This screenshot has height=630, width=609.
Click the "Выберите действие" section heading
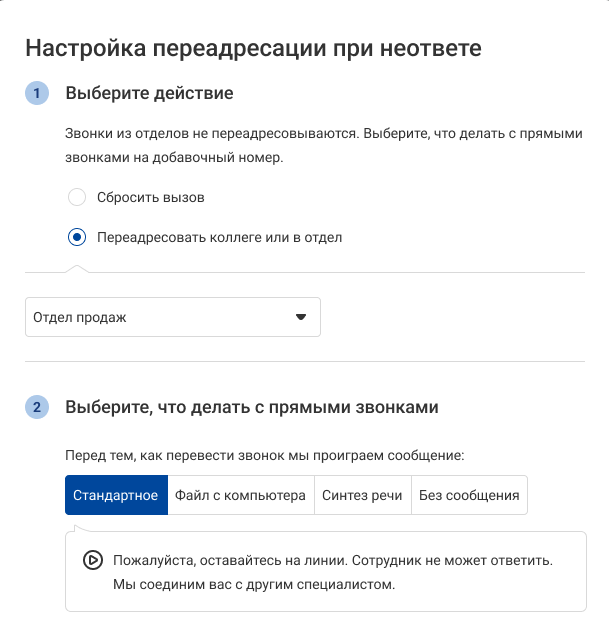[149, 94]
